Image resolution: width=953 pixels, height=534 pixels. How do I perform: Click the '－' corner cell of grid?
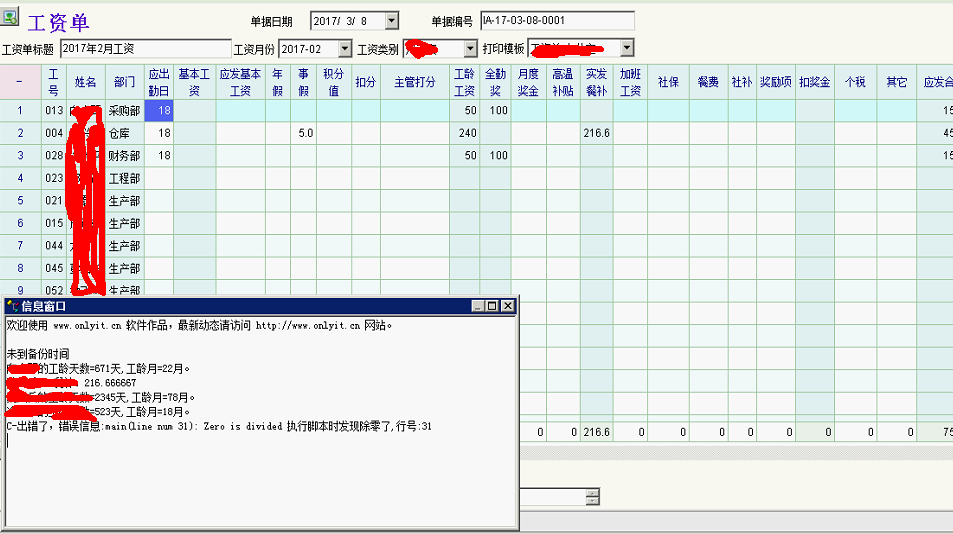click(x=20, y=82)
